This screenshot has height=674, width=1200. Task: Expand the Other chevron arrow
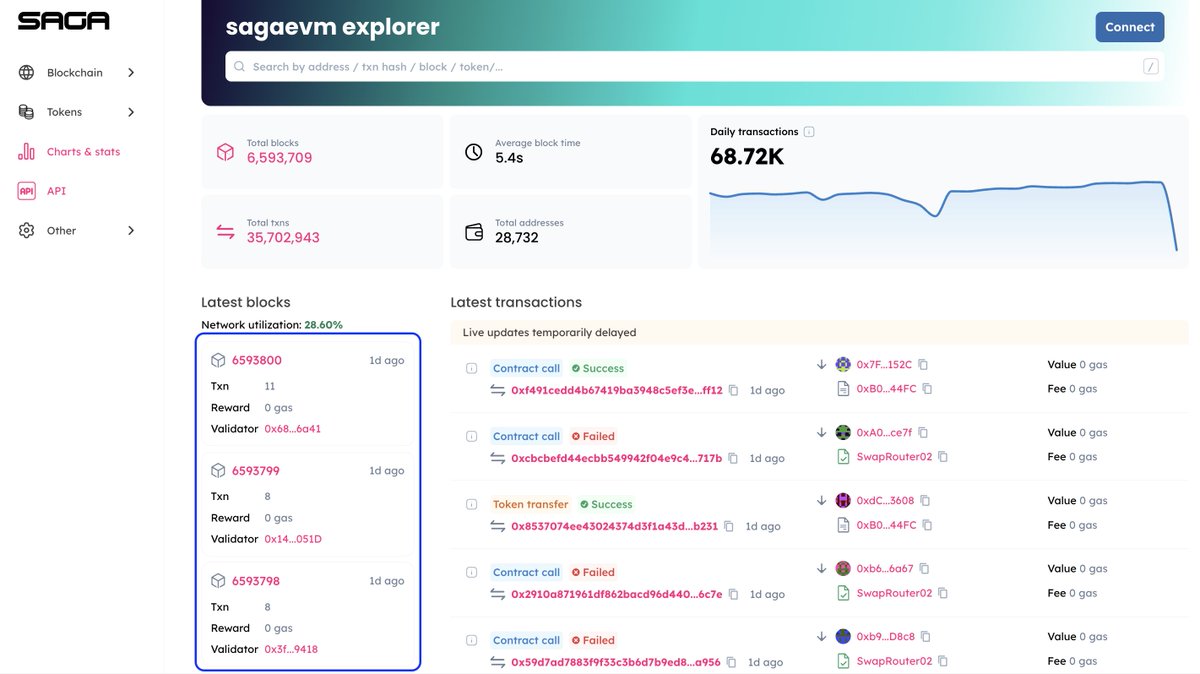pos(131,231)
